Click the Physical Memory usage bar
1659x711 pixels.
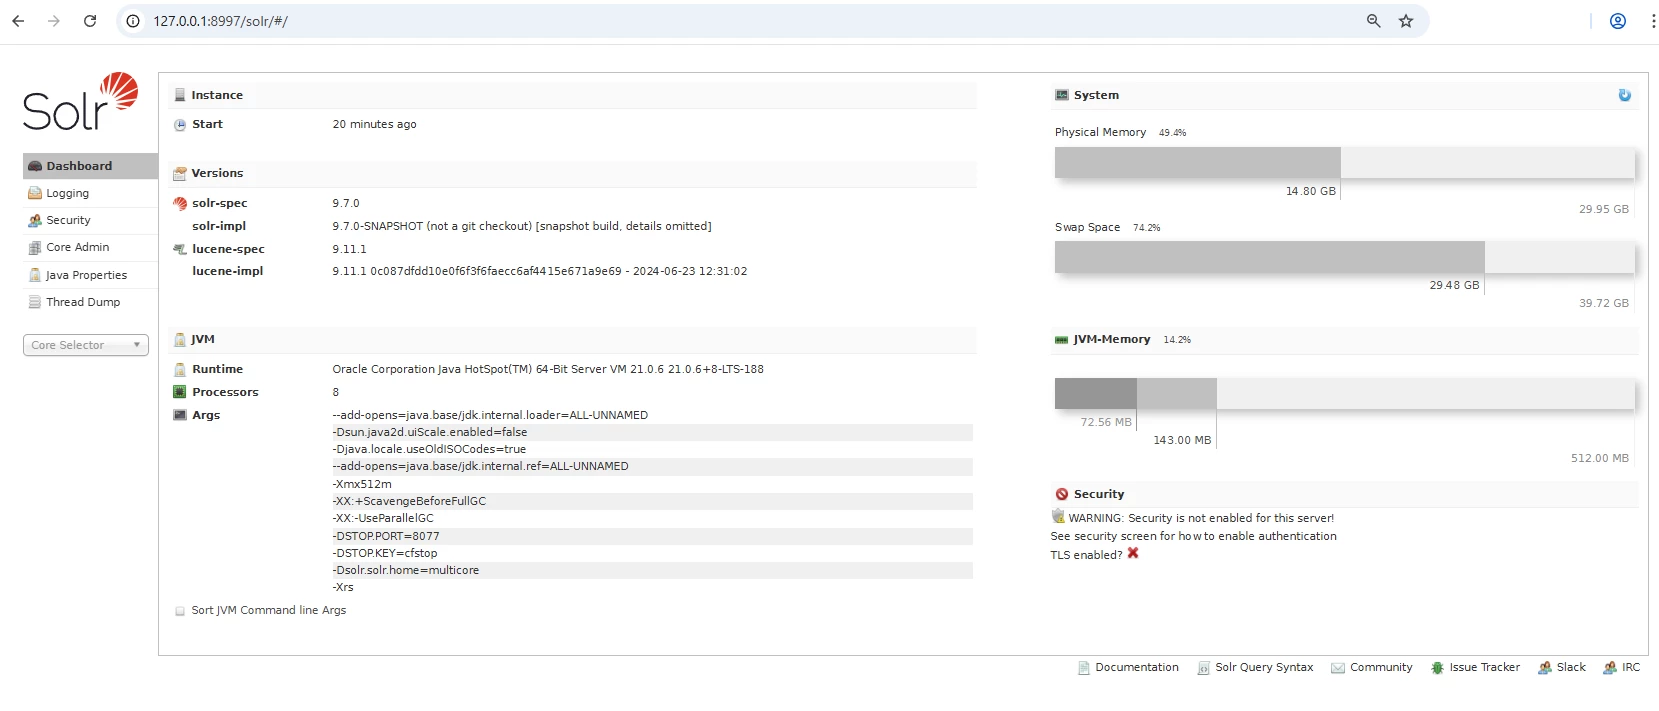(x=1344, y=163)
